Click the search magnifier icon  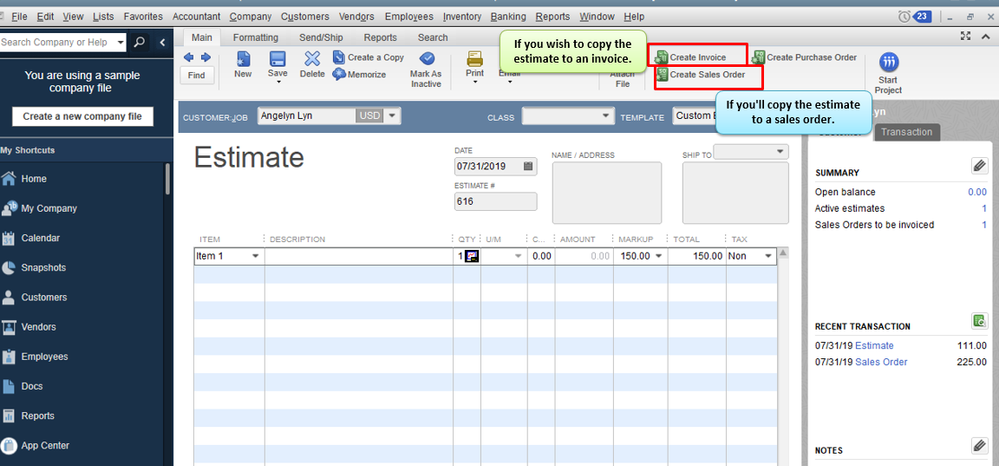pos(140,42)
